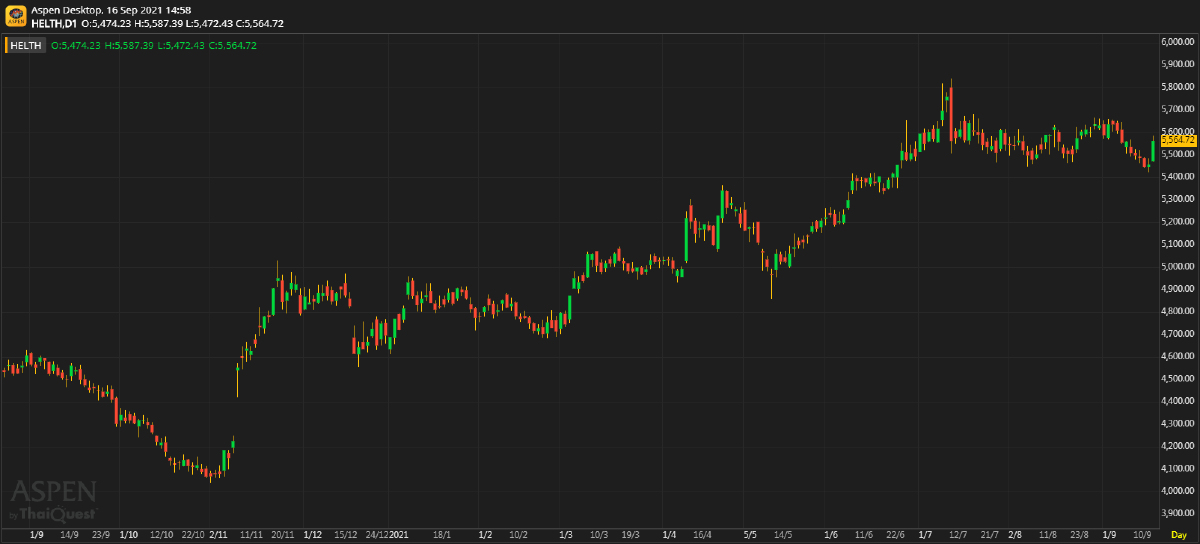This screenshot has height=544, width=1200.
Task: Click the 23/8 date axis label
Action: point(1079,535)
